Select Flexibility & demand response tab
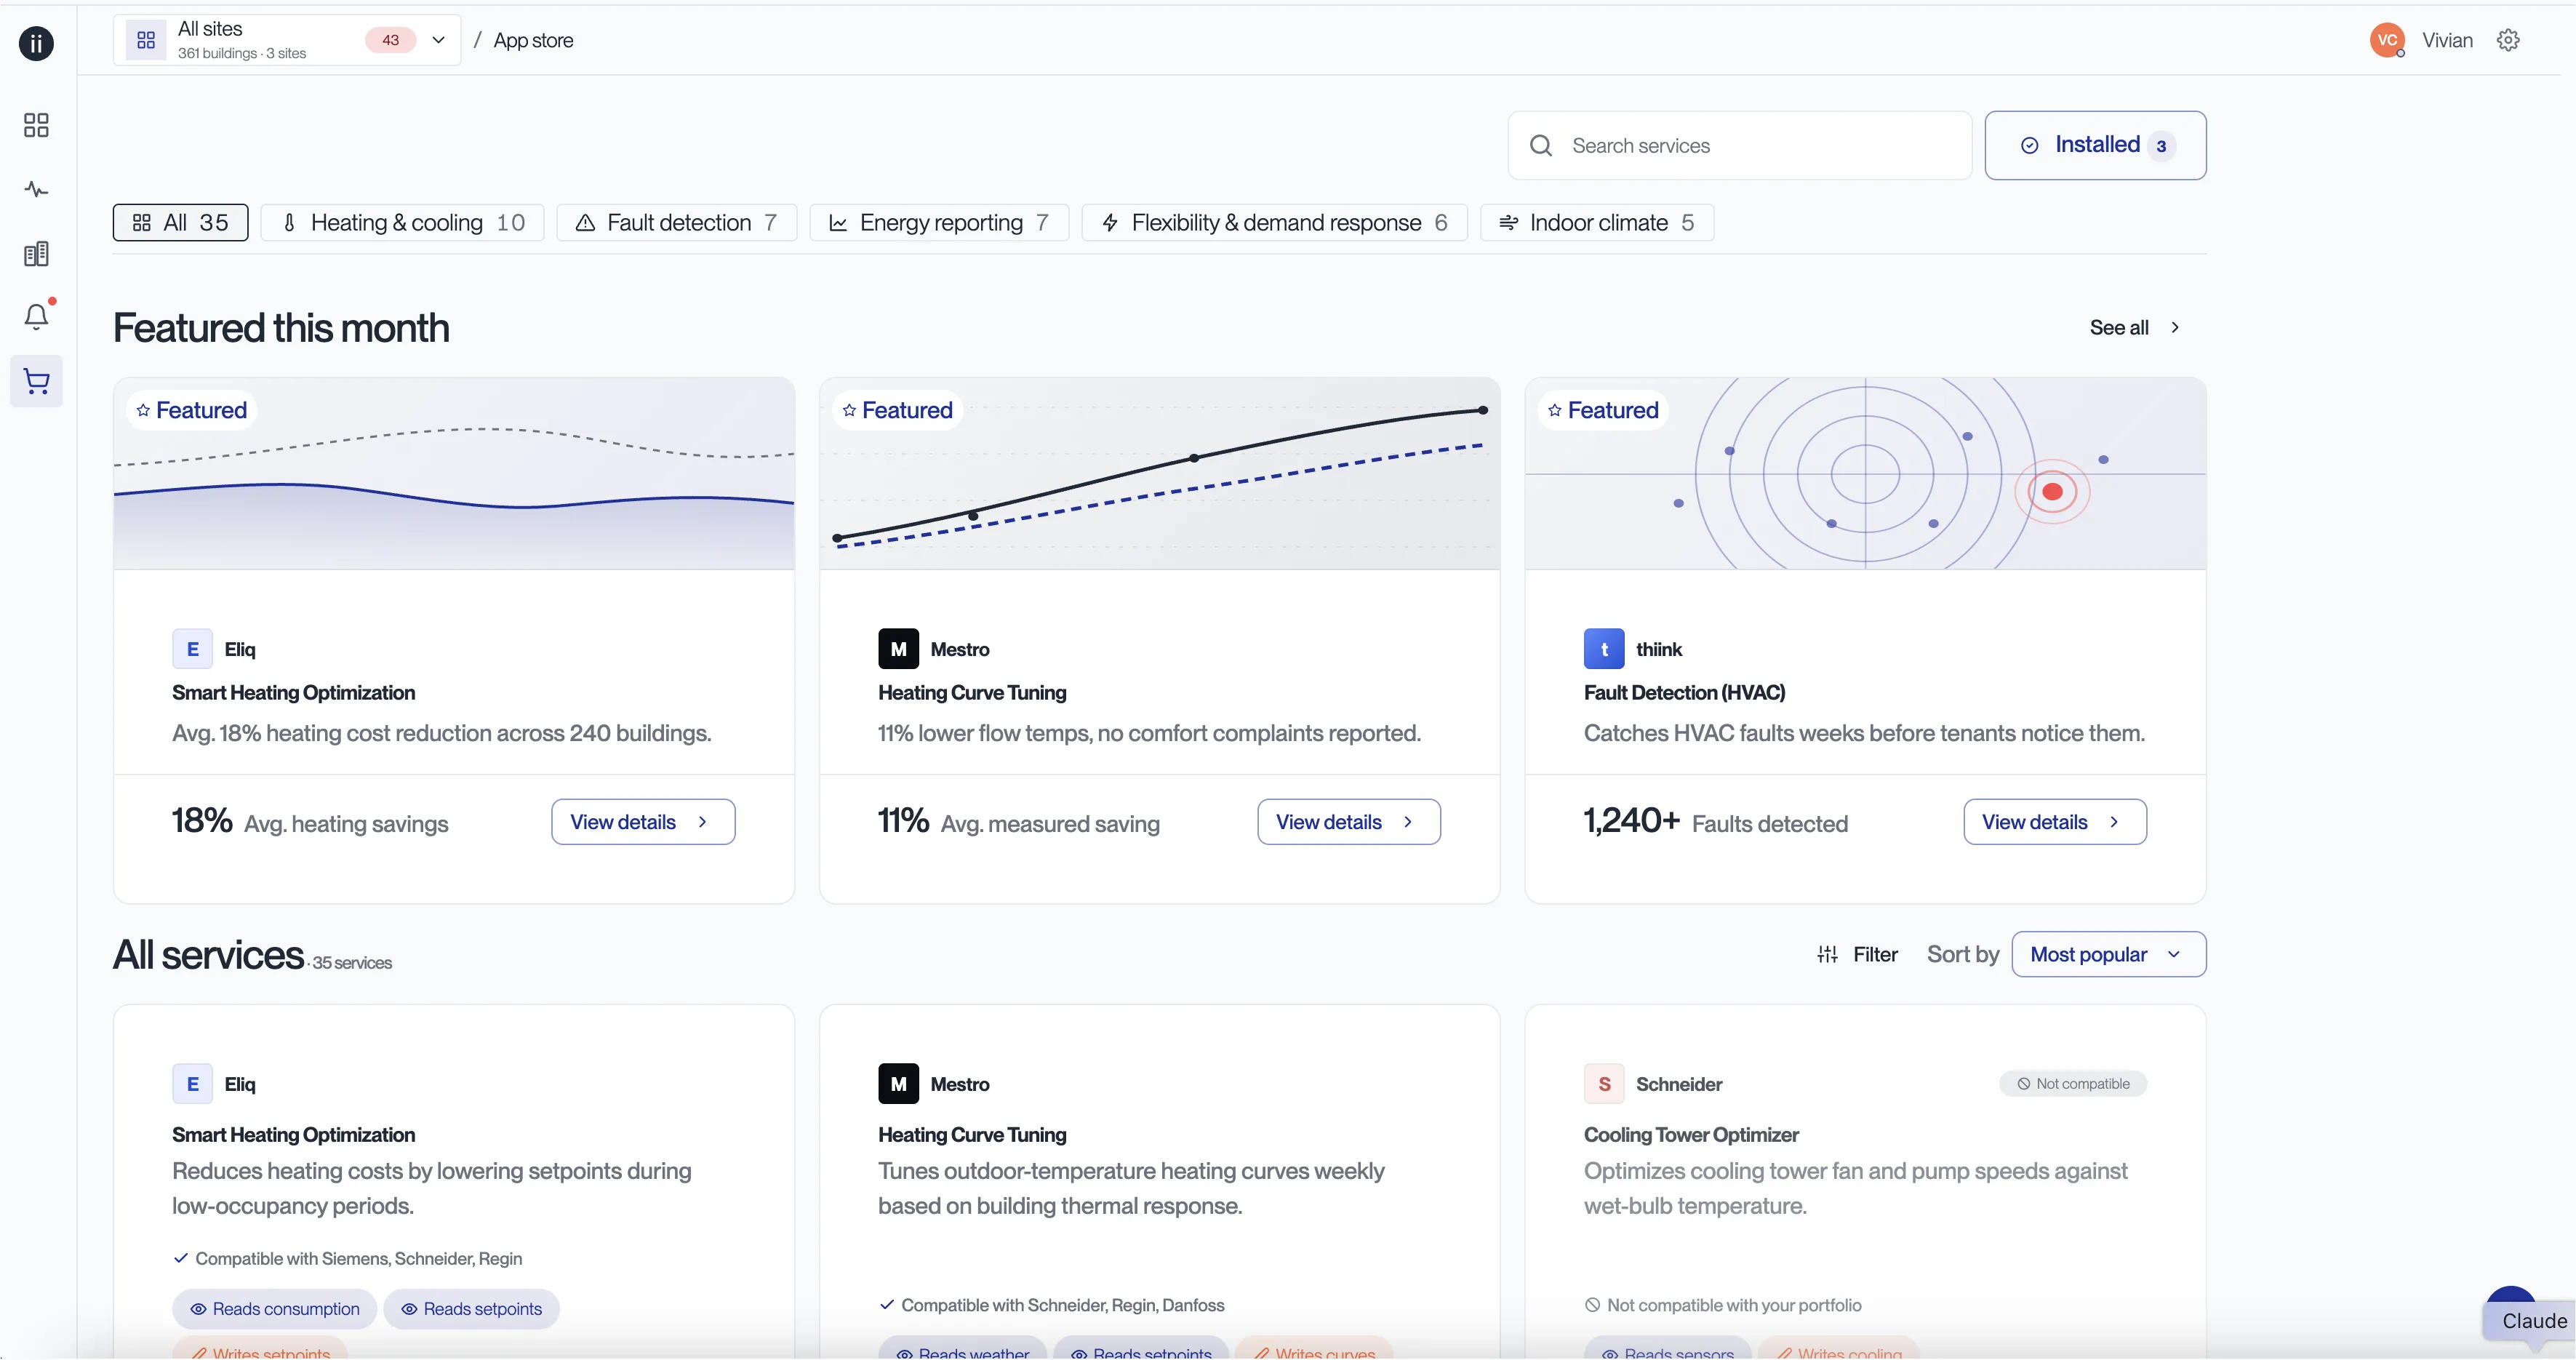Screen dimensions: 2576x1360 pyautogui.click(x=1274, y=223)
